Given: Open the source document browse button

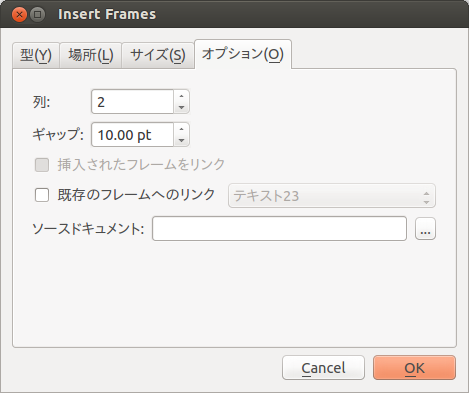Looking at the screenshot, I should click(425, 229).
